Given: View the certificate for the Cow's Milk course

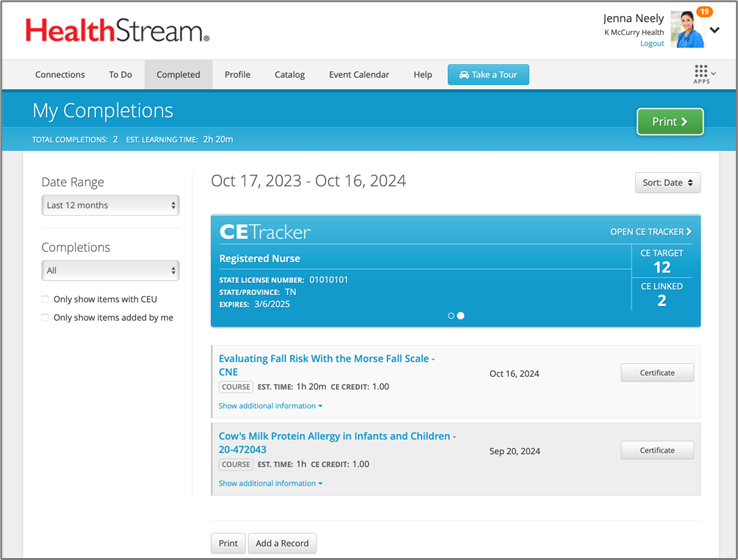Looking at the screenshot, I should point(657,450).
